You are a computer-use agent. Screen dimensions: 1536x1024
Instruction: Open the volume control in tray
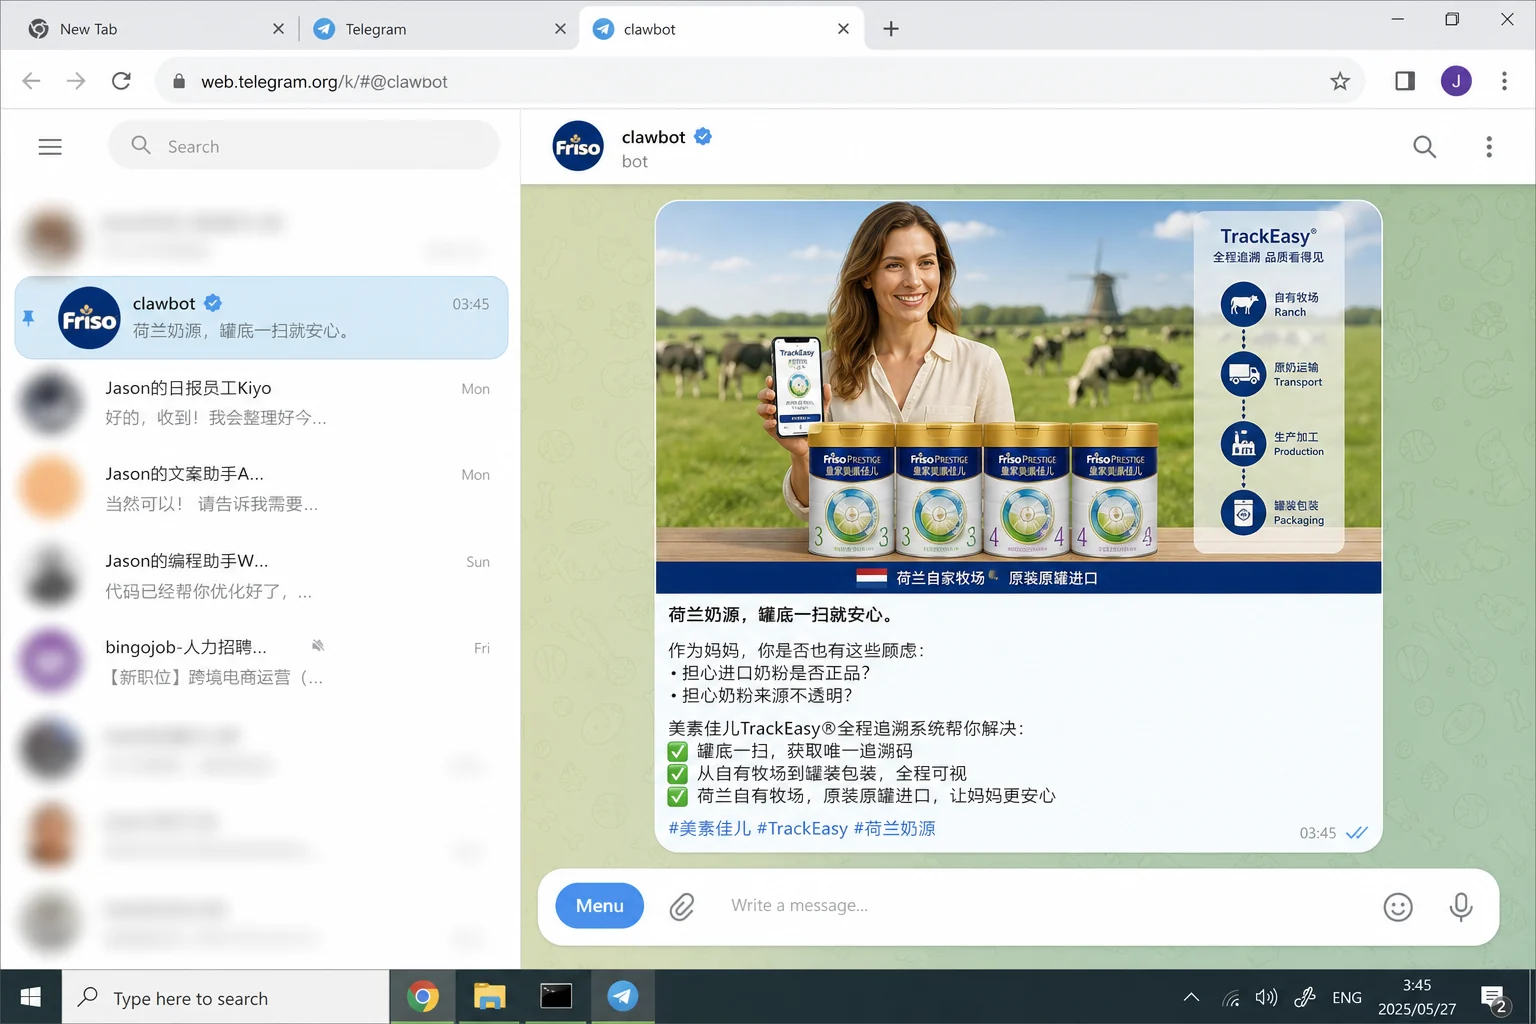1266,997
